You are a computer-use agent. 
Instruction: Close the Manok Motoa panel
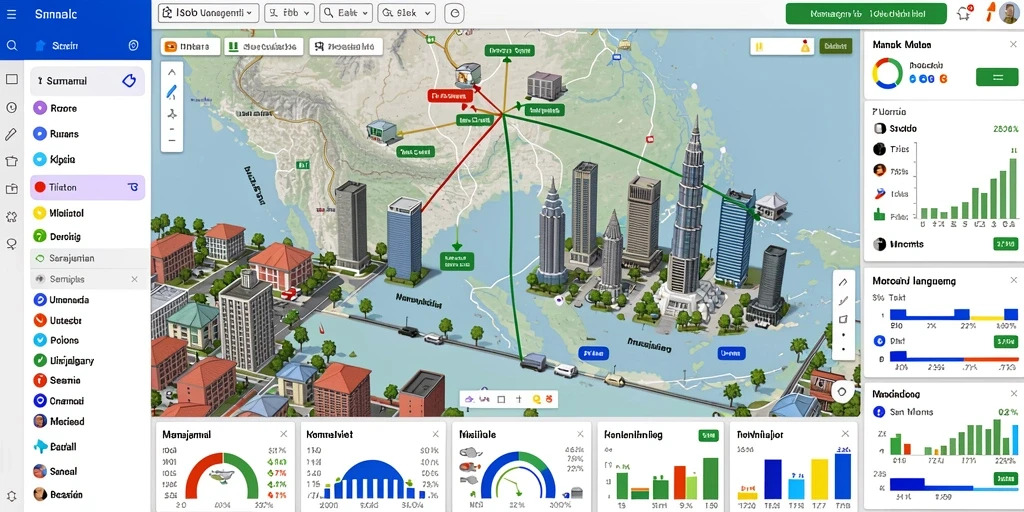pyautogui.click(x=1013, y=45)
